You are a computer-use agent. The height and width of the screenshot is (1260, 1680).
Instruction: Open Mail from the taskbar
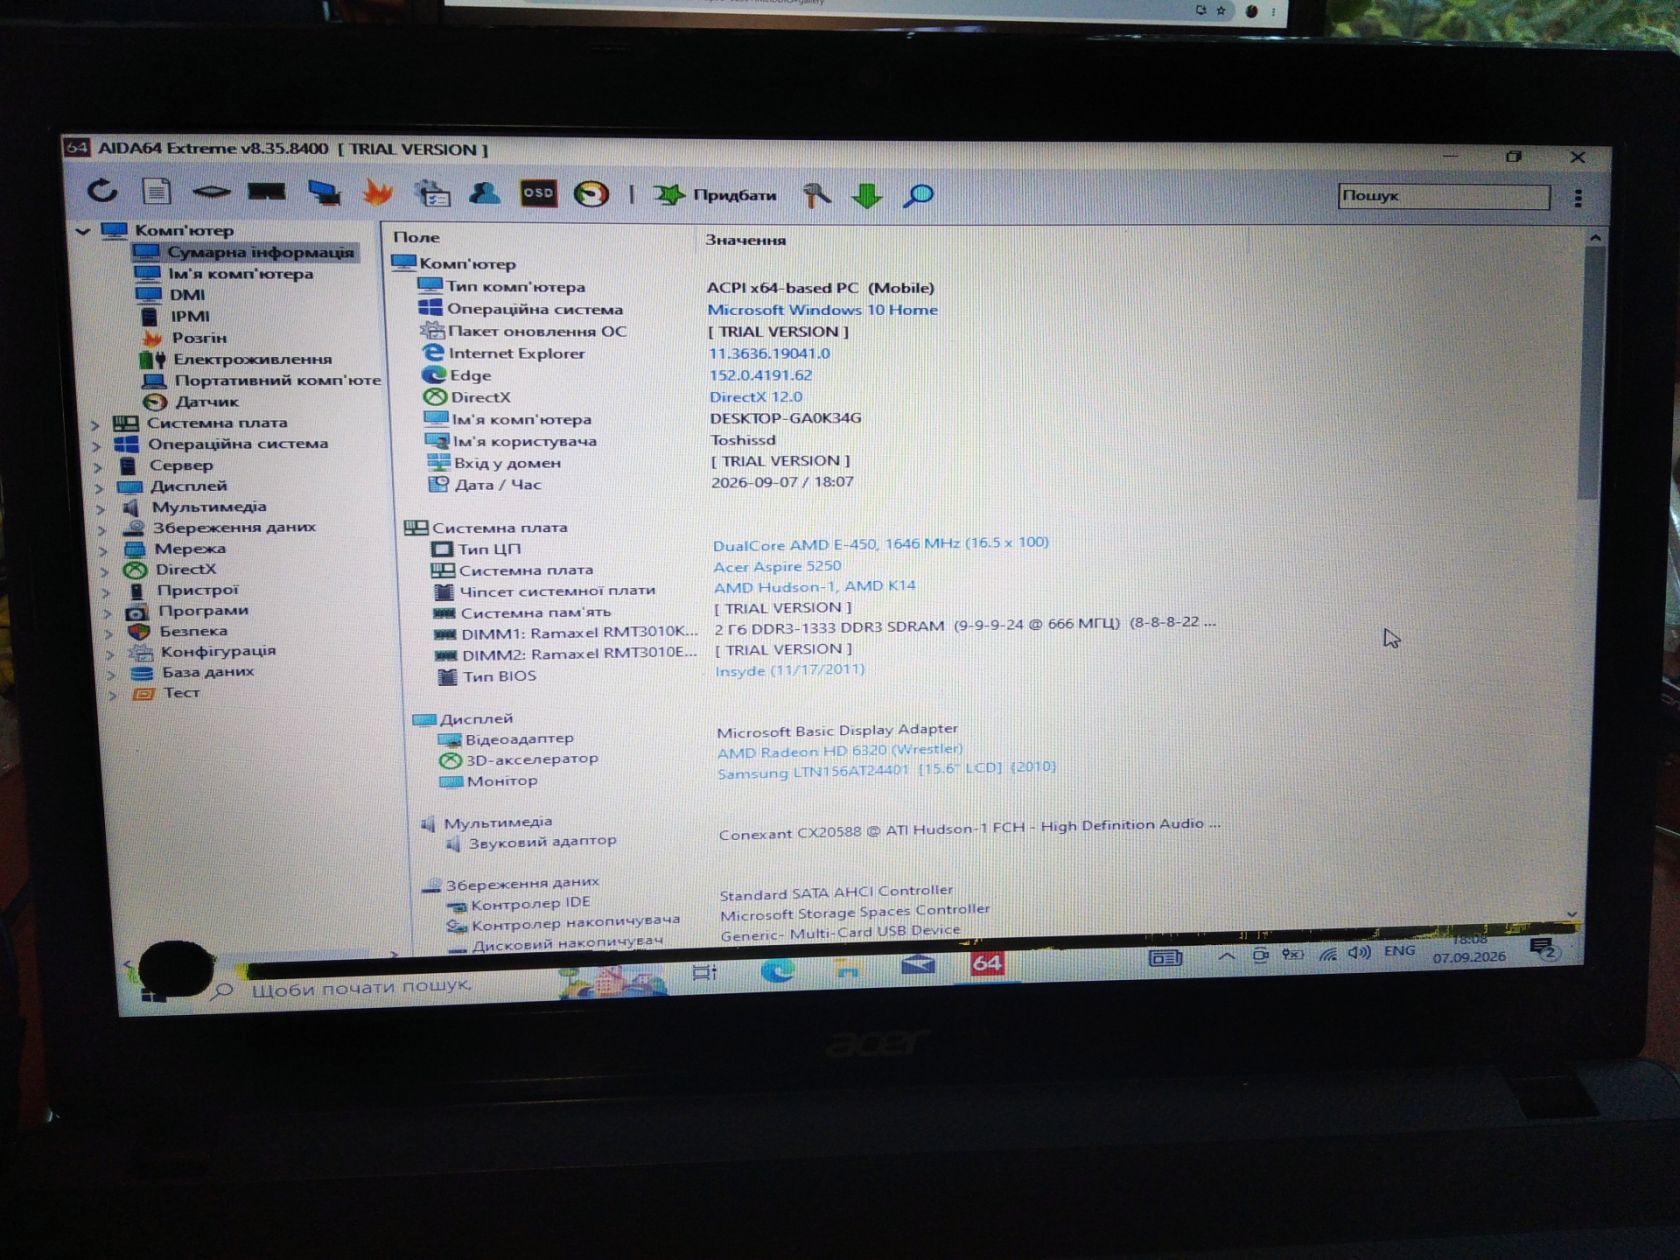(918, 965)
